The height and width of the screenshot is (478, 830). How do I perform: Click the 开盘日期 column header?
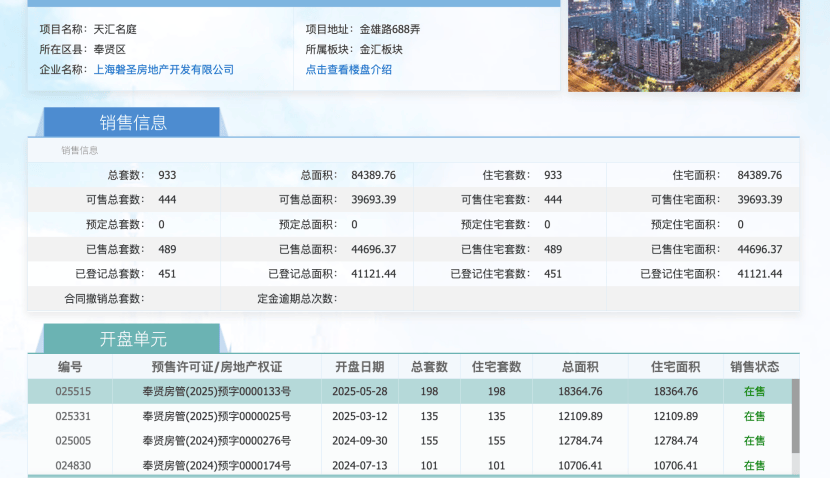(359, 367)
